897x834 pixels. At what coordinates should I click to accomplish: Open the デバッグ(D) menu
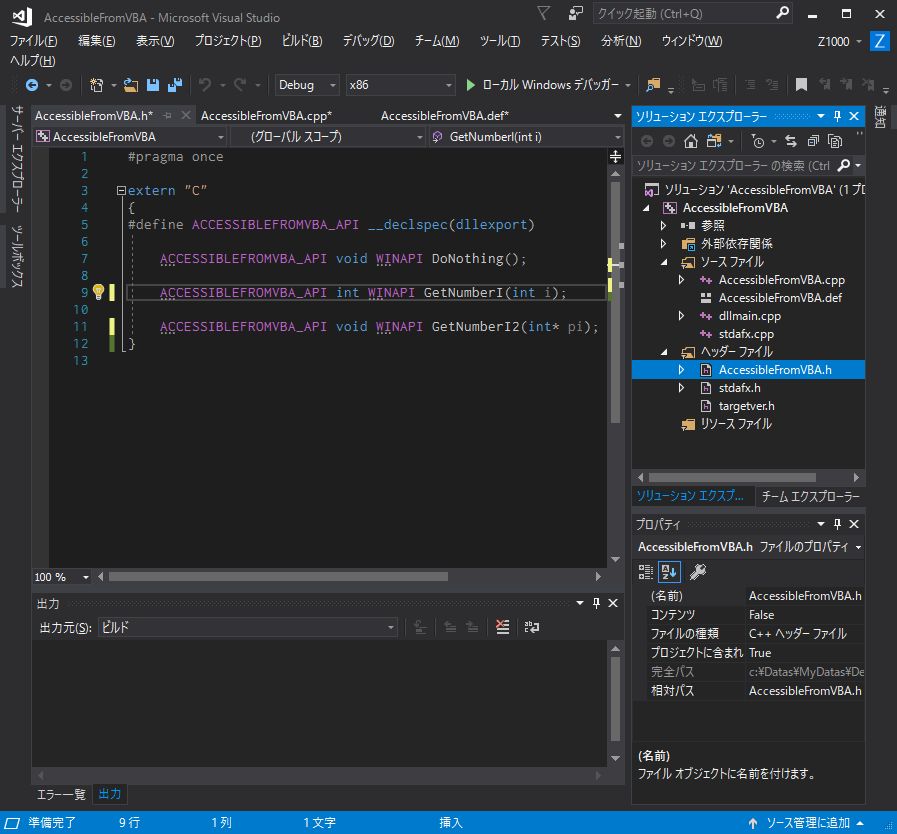point(368,41)
